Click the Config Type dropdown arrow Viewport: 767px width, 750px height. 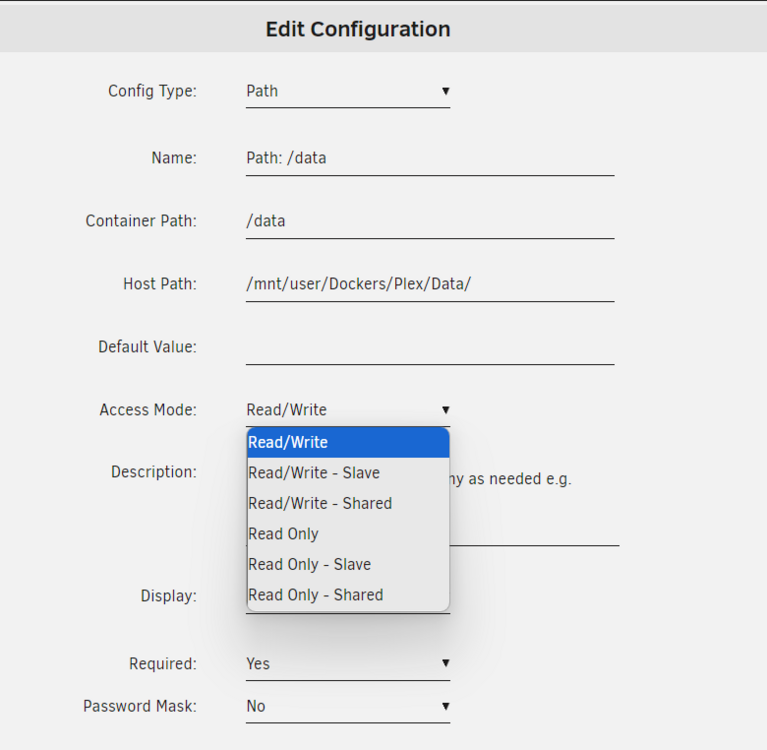coord(445,91)
